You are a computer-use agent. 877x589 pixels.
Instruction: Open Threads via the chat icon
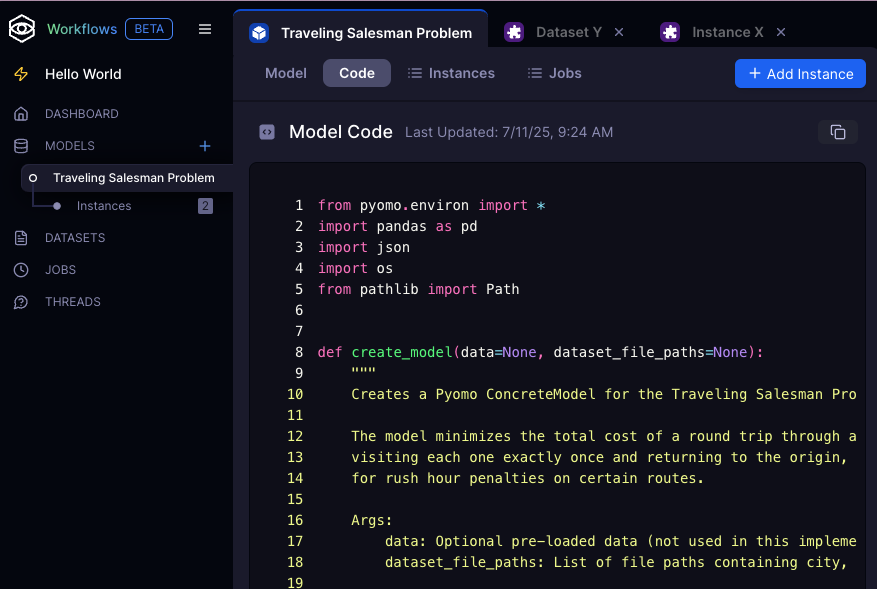coord(22,302)
